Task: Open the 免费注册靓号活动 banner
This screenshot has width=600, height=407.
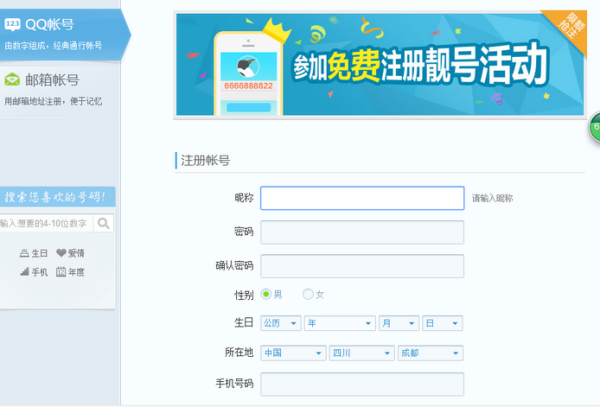Action: point(380,64)
